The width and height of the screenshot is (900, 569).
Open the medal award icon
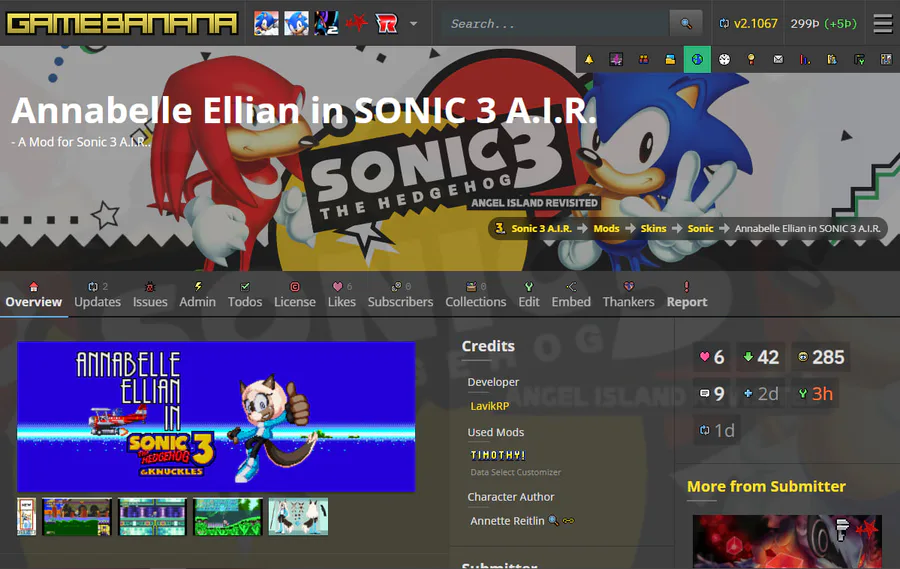click(x=751, y=60)
